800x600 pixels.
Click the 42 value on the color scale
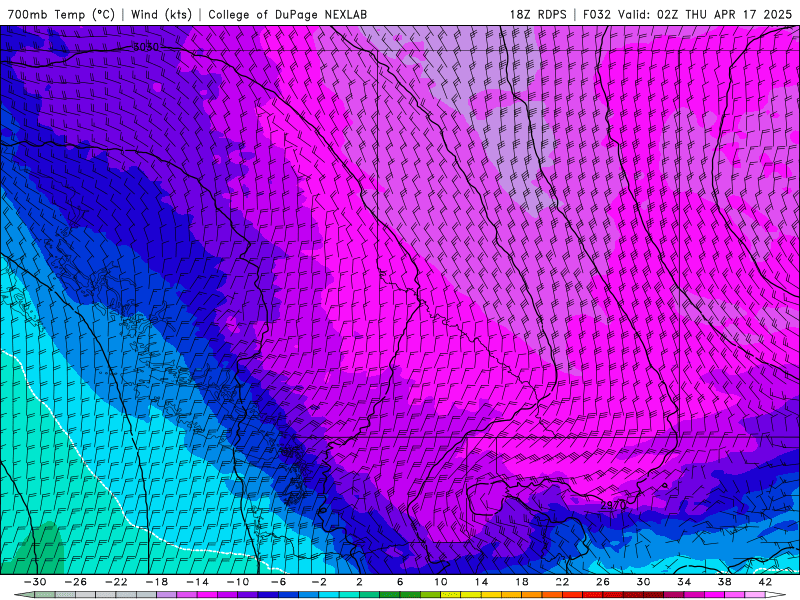pos(764,582)
